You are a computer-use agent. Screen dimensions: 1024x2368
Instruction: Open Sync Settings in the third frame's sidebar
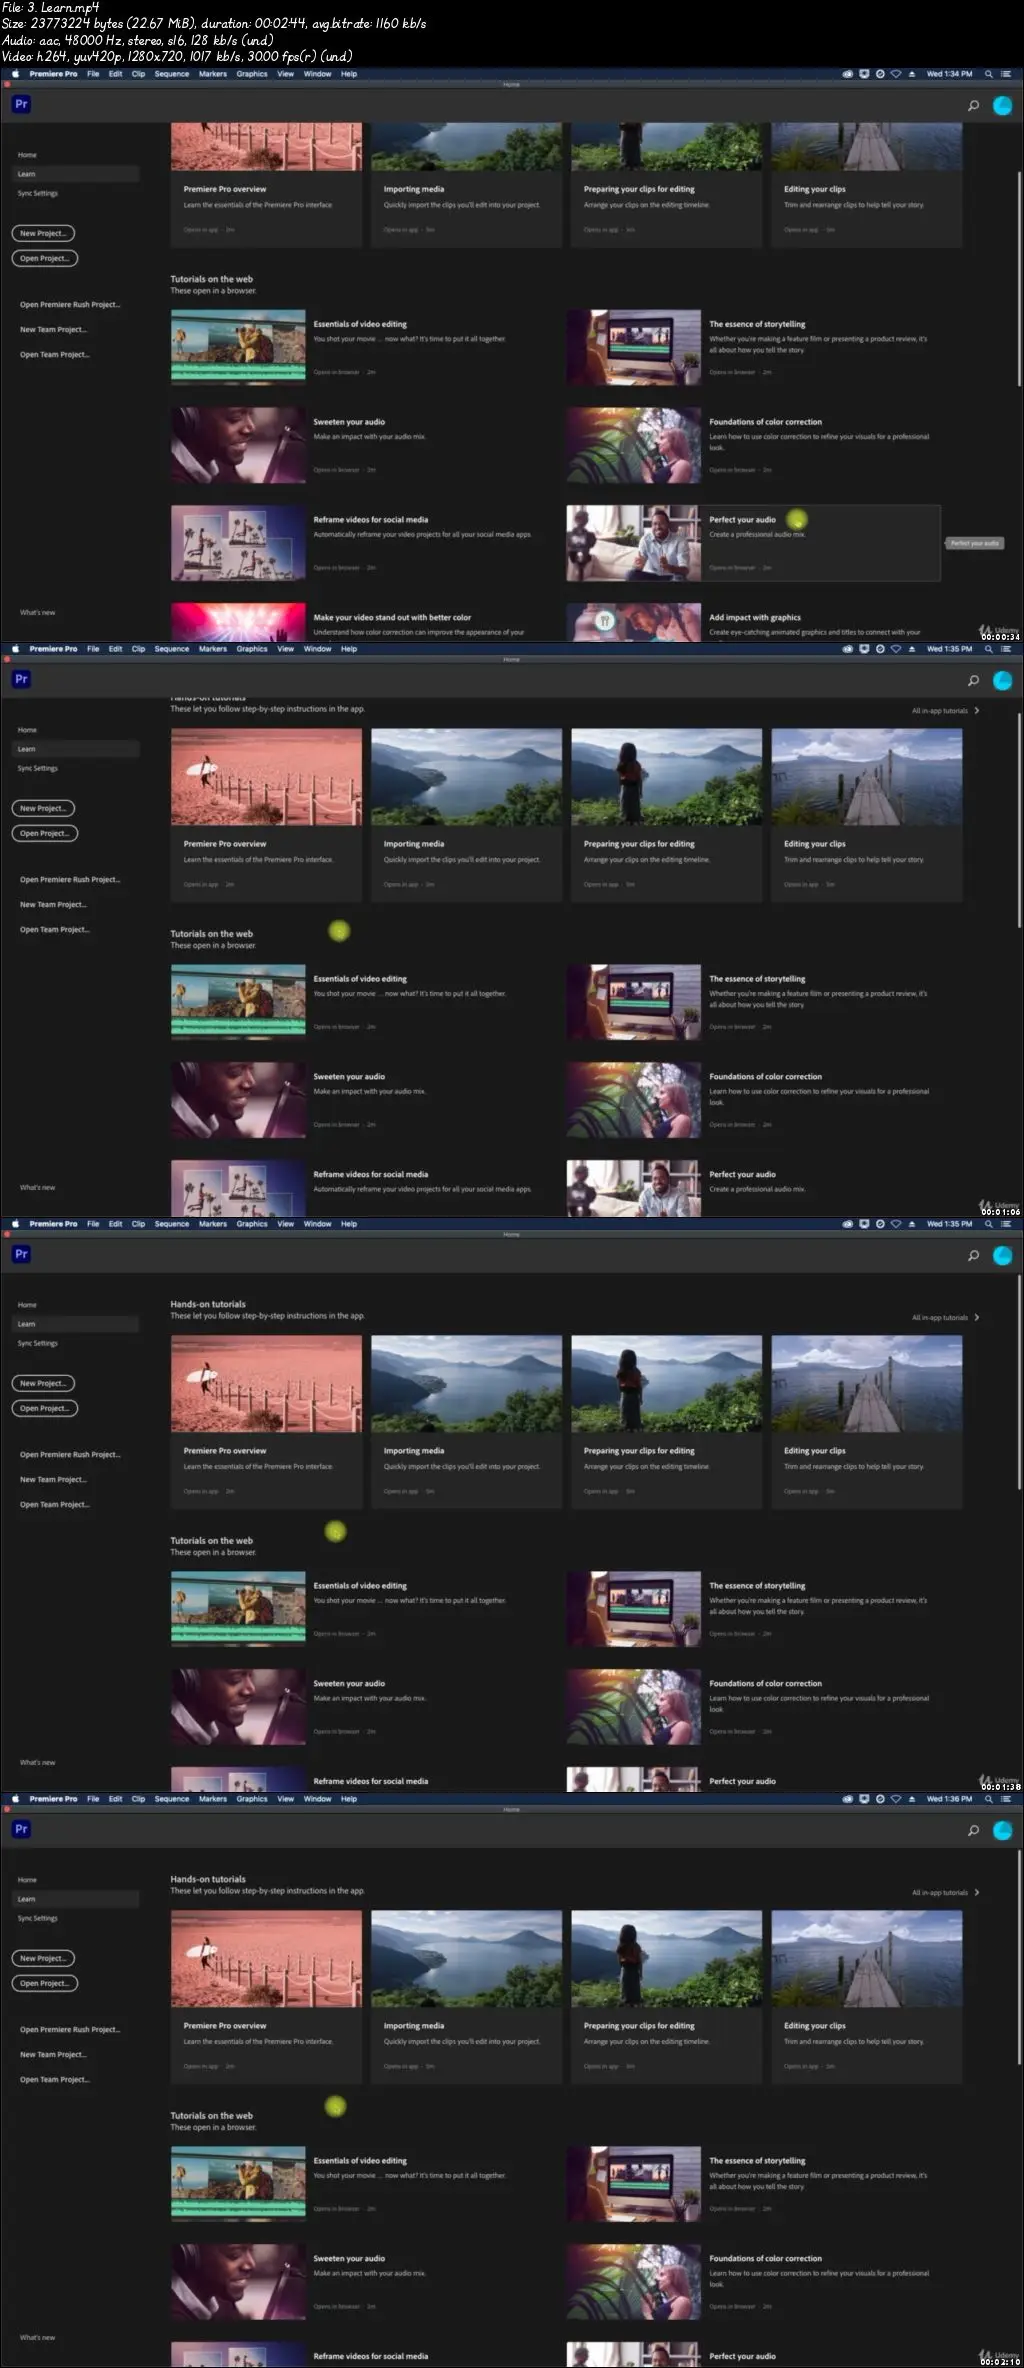tap(38, 1343)
